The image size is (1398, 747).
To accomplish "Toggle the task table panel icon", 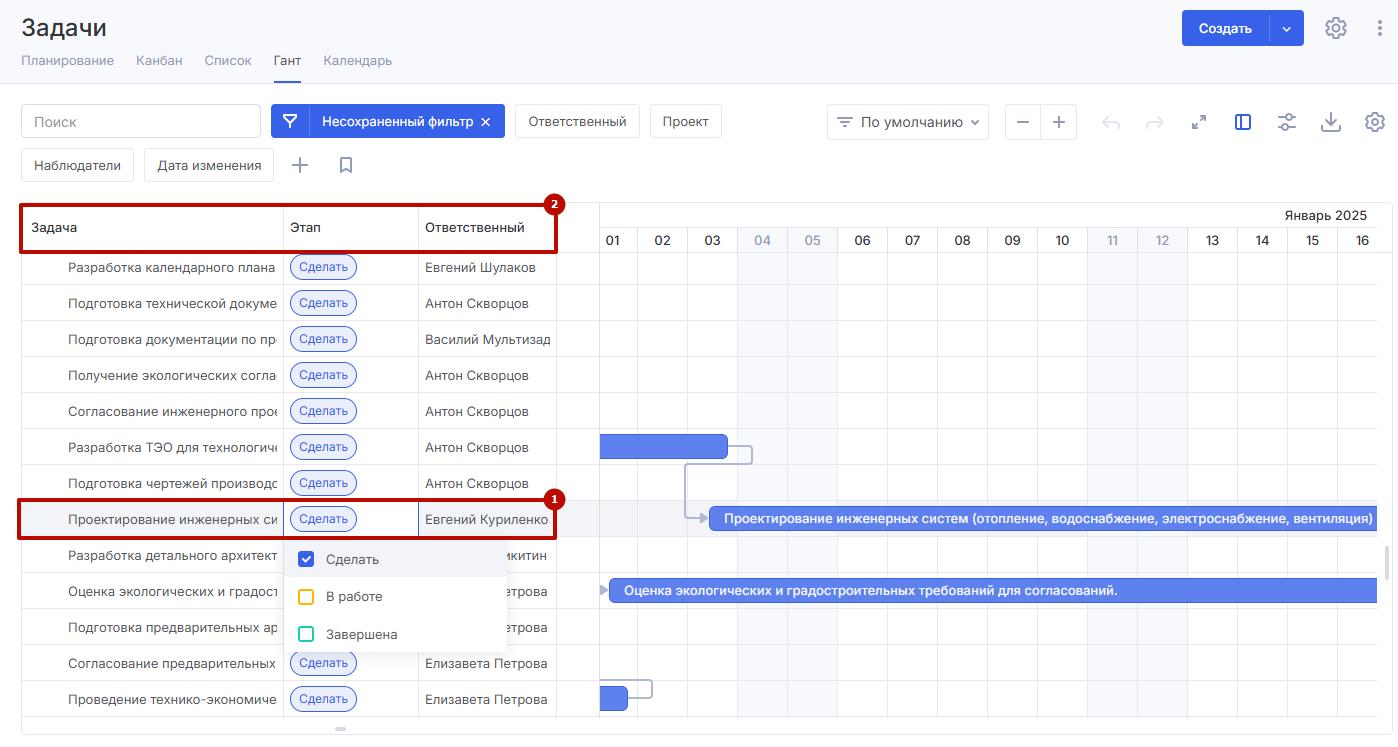I will click(x=1243, y=122).
